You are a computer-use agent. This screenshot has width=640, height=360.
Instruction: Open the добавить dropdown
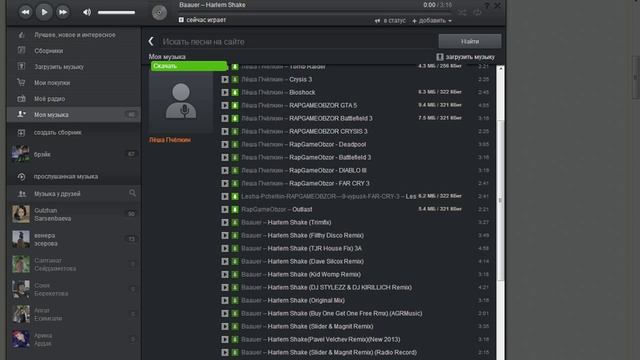click(432, 21)
